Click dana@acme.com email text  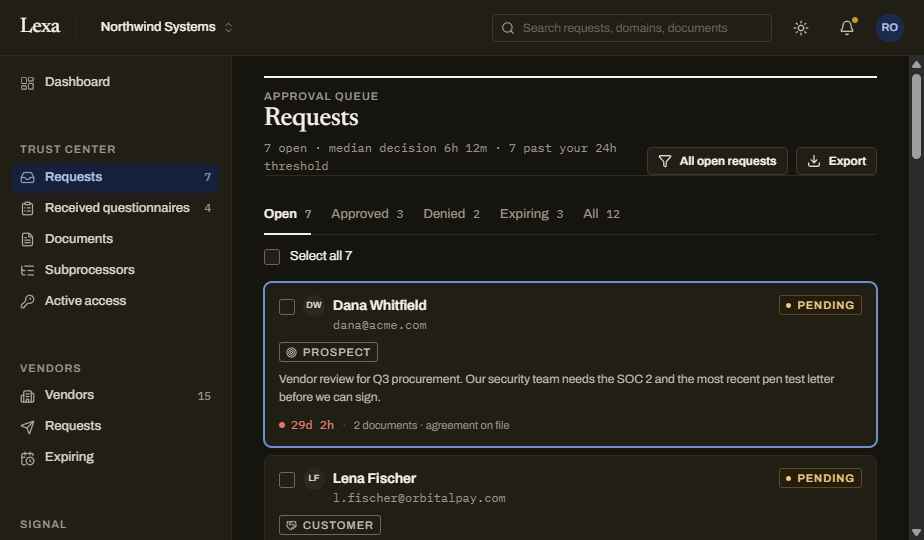coord(380,325)
